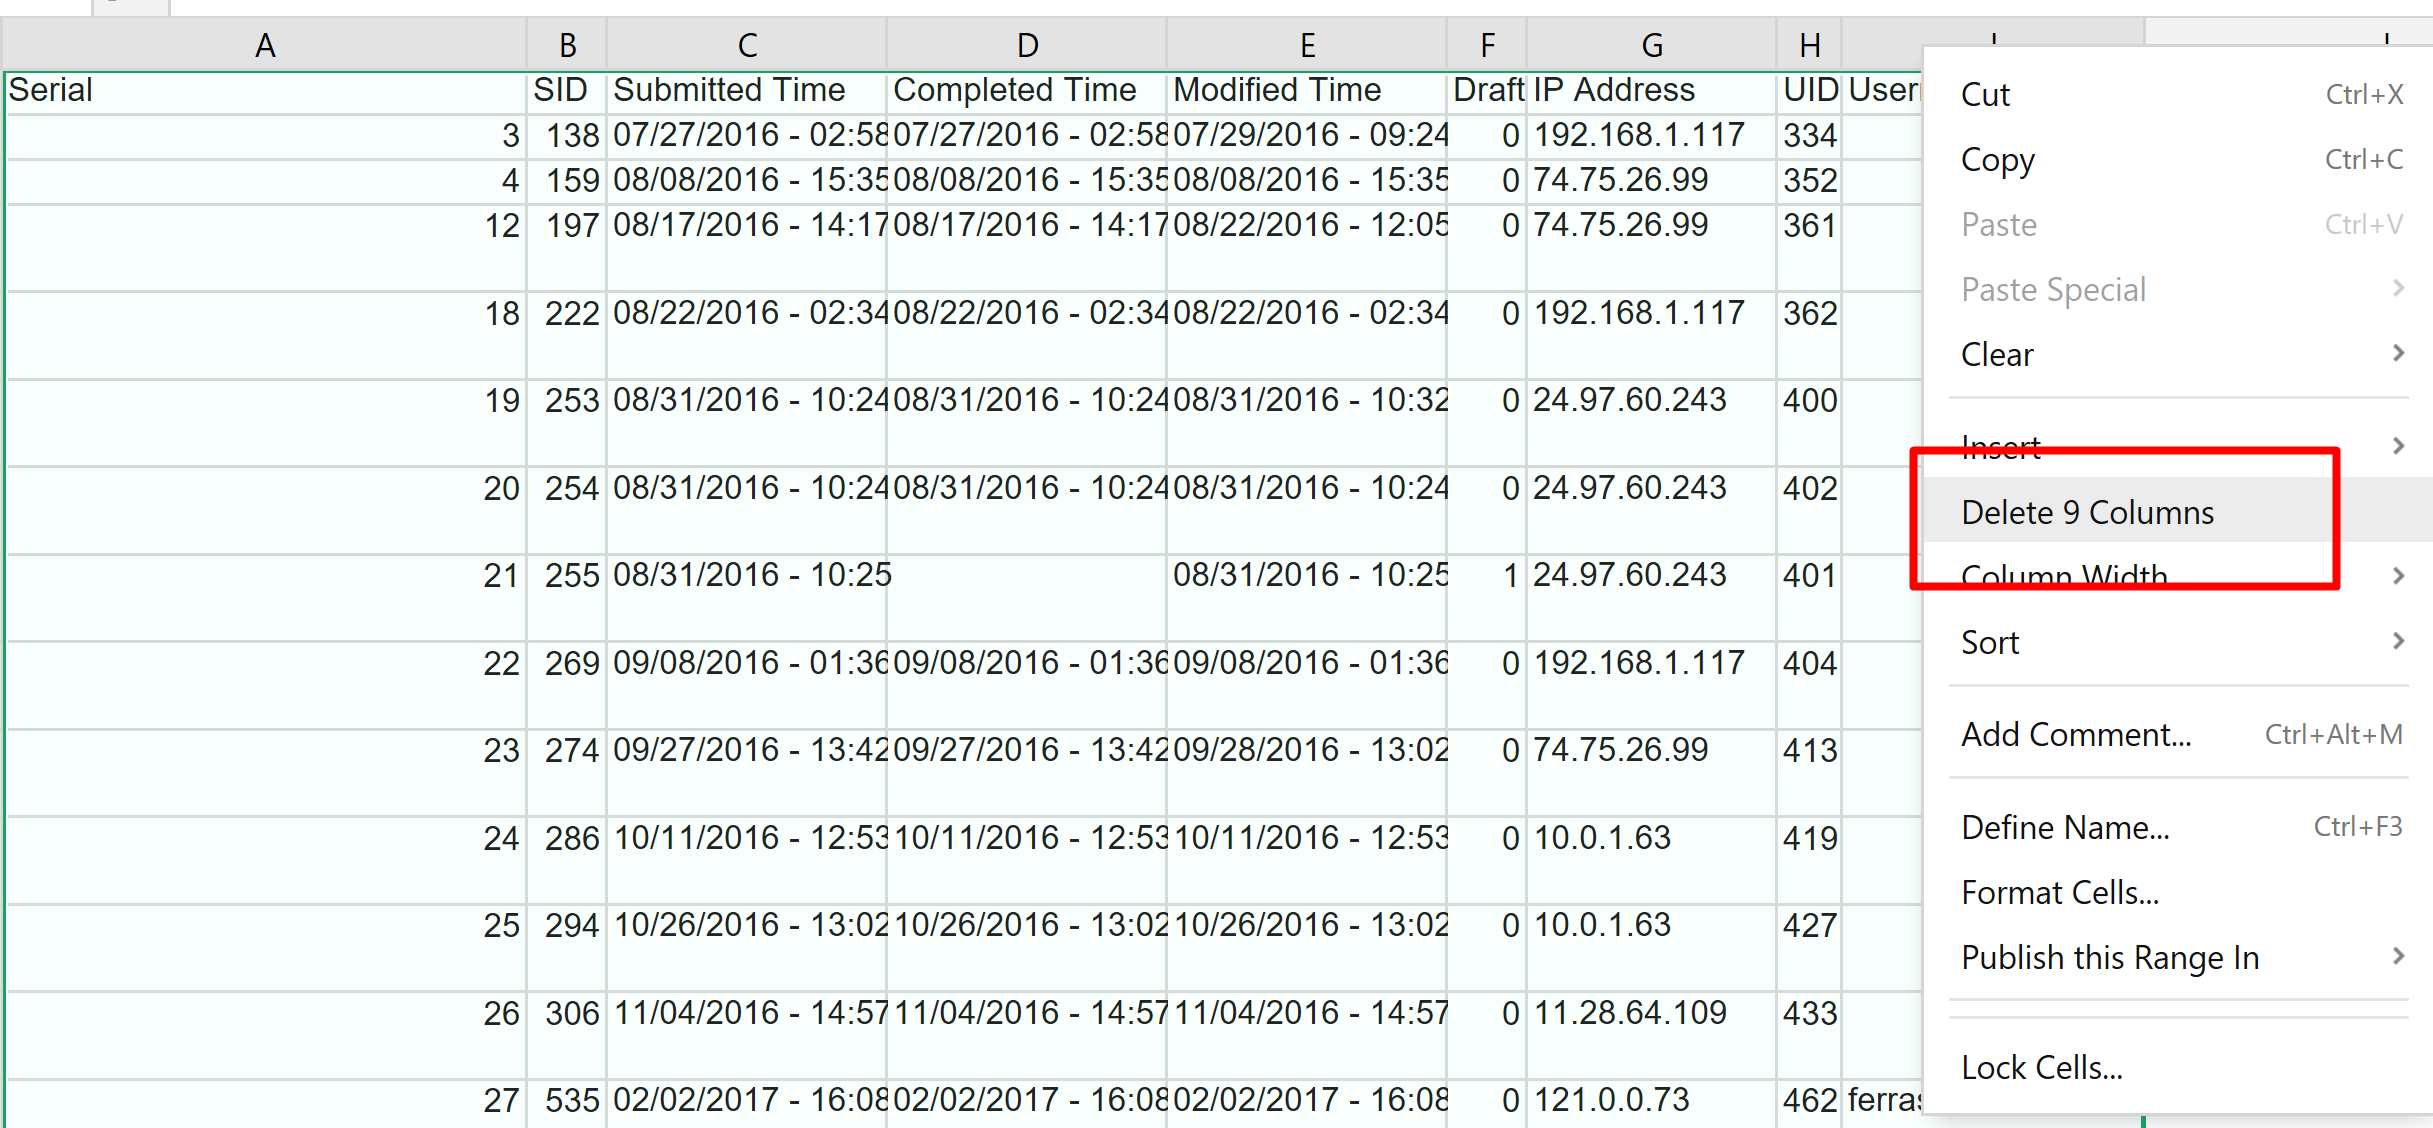2433x1128 pixels.
Task: Expand Column Width submenu arrow
Action: (x=2398, y=576)
